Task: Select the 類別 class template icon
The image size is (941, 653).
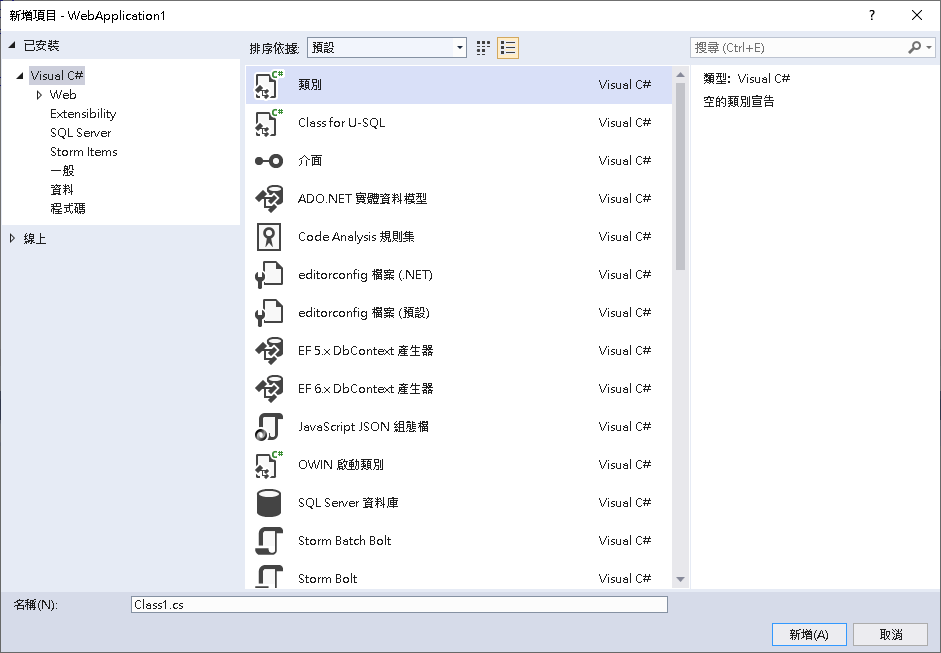Action: 269,85
